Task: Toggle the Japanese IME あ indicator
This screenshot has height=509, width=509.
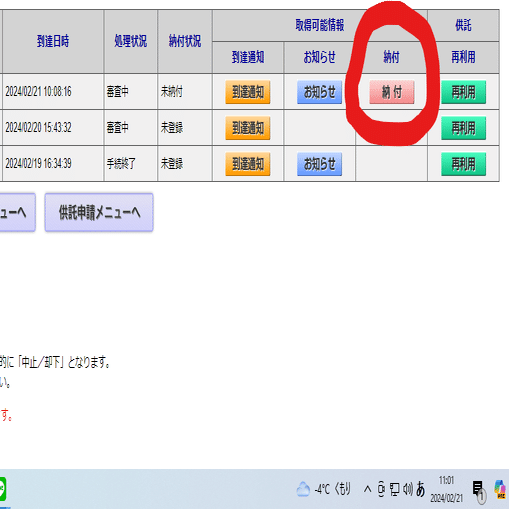Action: point(421,489)
